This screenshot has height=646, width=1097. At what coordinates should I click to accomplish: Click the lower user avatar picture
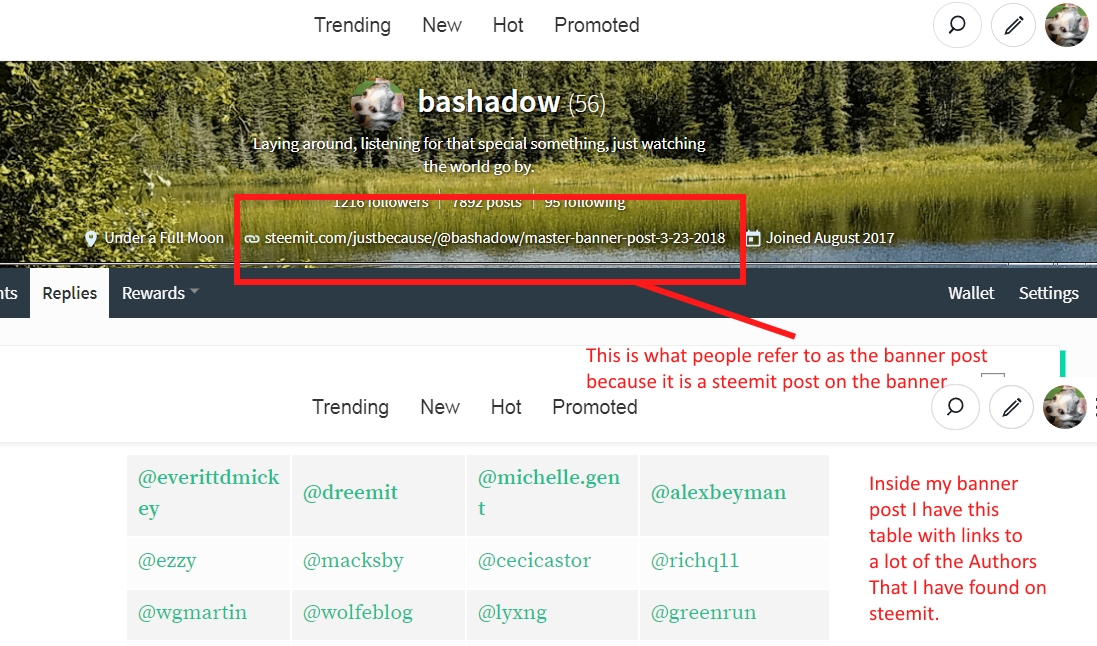click(1065, 407)
